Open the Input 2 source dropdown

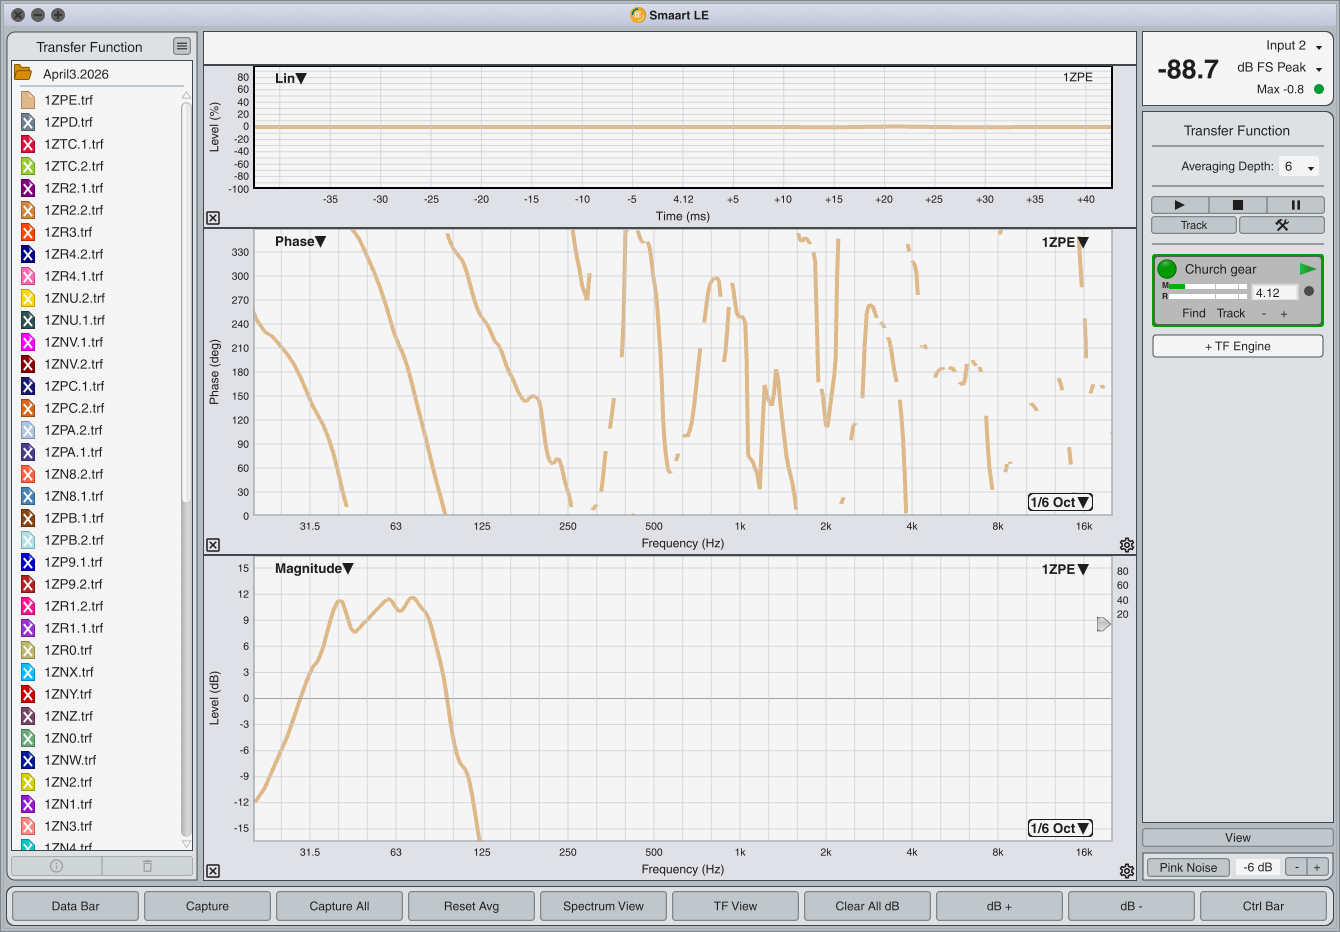[x=1294, y=45]
